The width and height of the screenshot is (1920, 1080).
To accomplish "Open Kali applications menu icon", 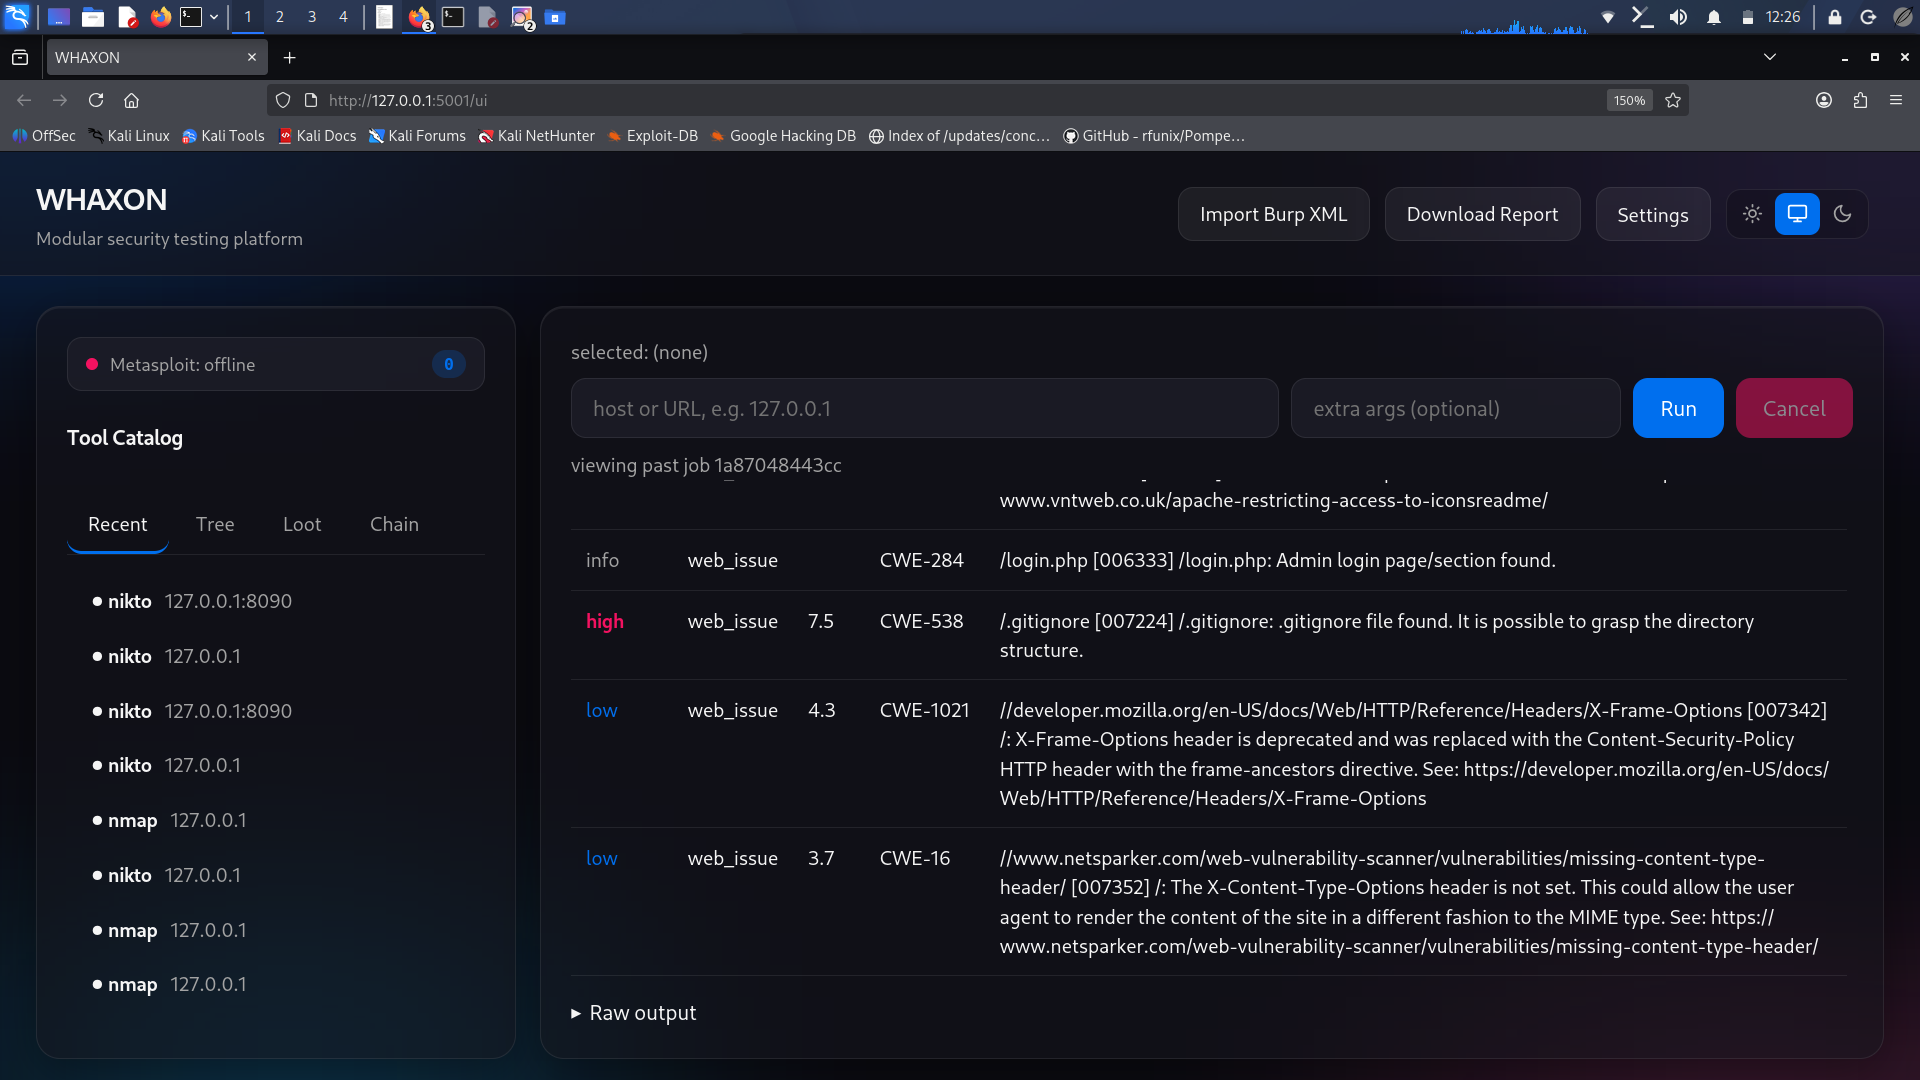I will point(17,17).
